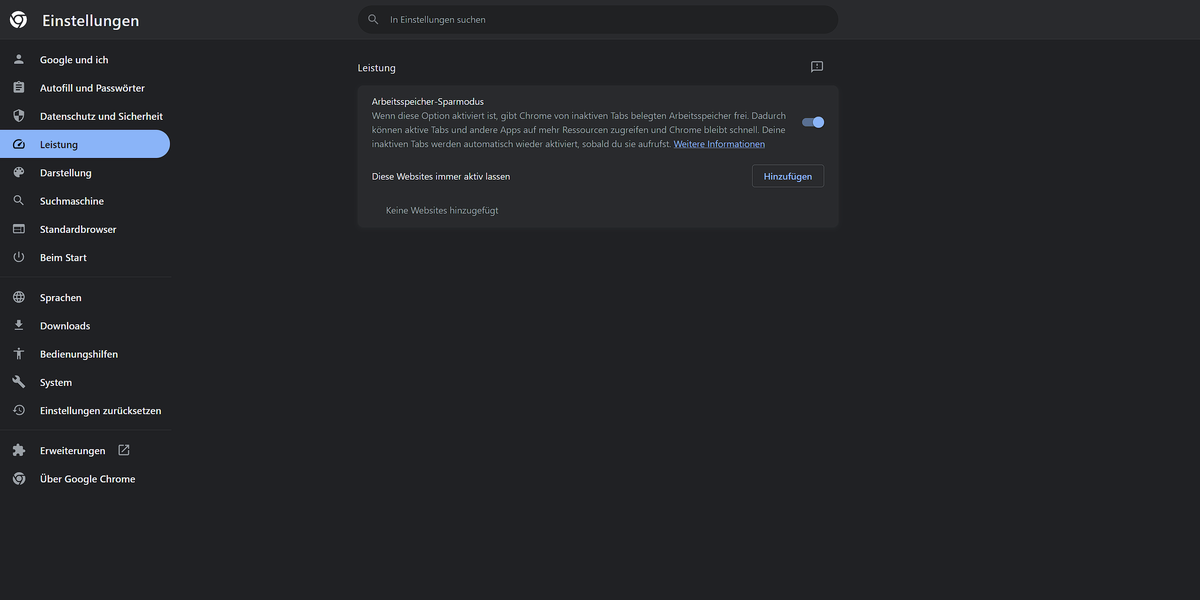The image size is (1200, 600).
Task: Click the external link icon next to Erweiterungen
Action: [x=124, y=450]
